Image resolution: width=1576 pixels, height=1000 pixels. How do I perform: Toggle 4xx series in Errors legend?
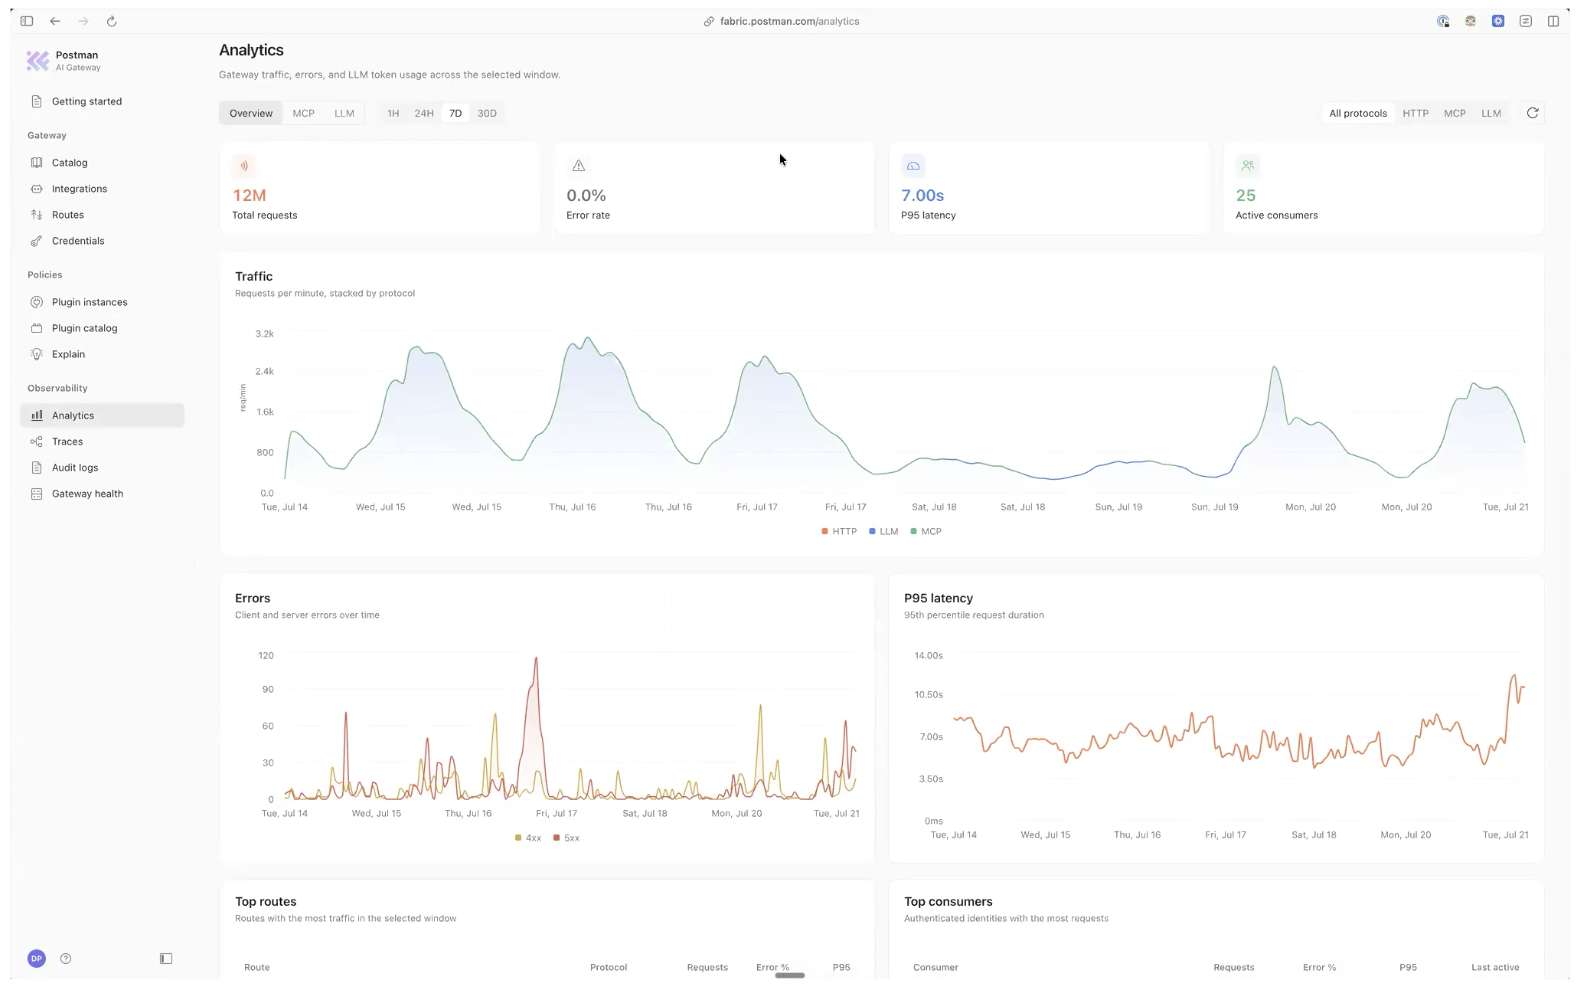point(528,837)
